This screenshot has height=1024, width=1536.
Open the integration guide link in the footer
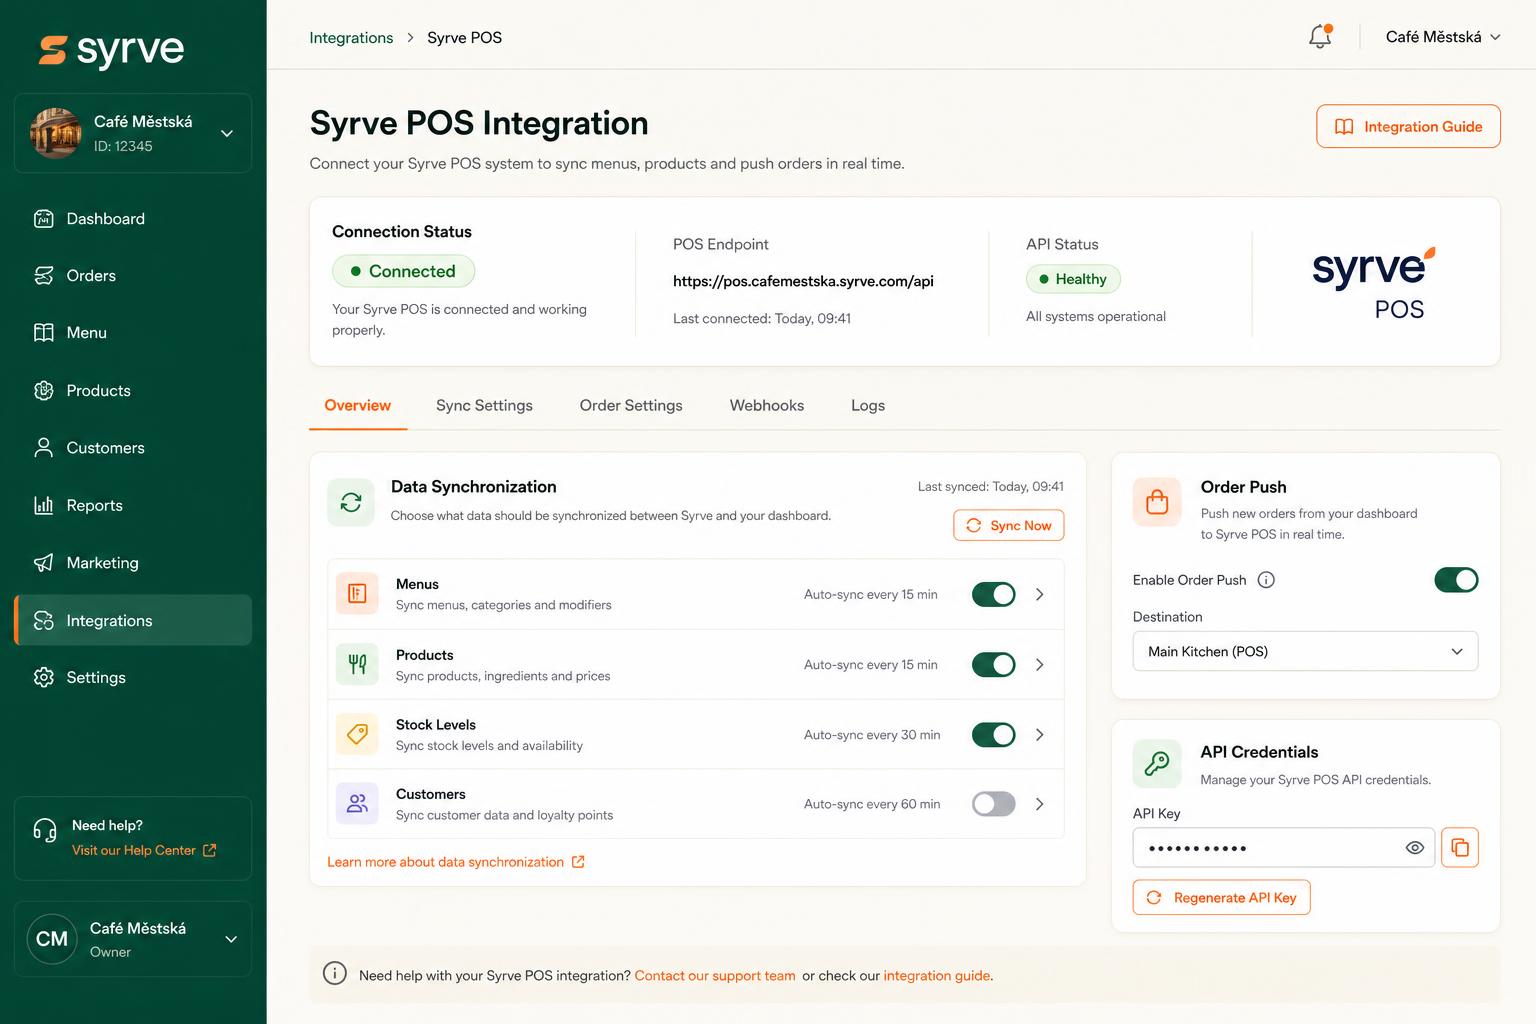(937, 976)
